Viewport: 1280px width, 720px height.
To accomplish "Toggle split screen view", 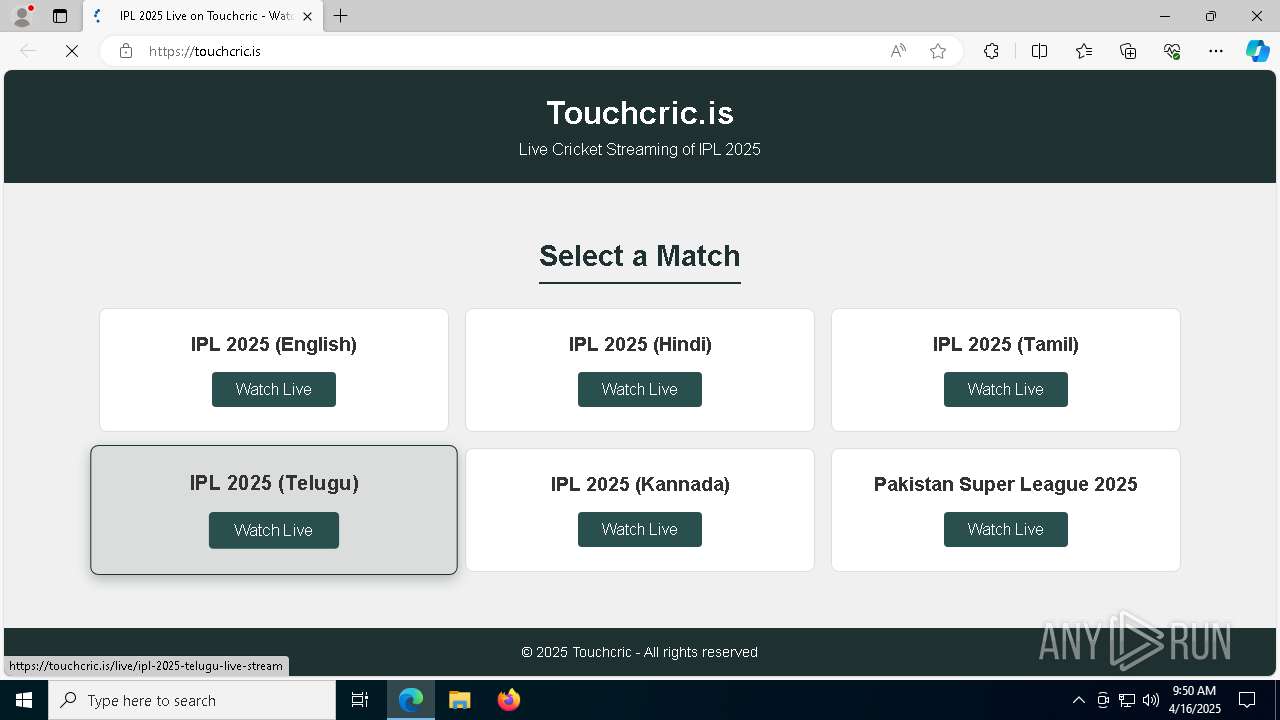I will 1039,51.
